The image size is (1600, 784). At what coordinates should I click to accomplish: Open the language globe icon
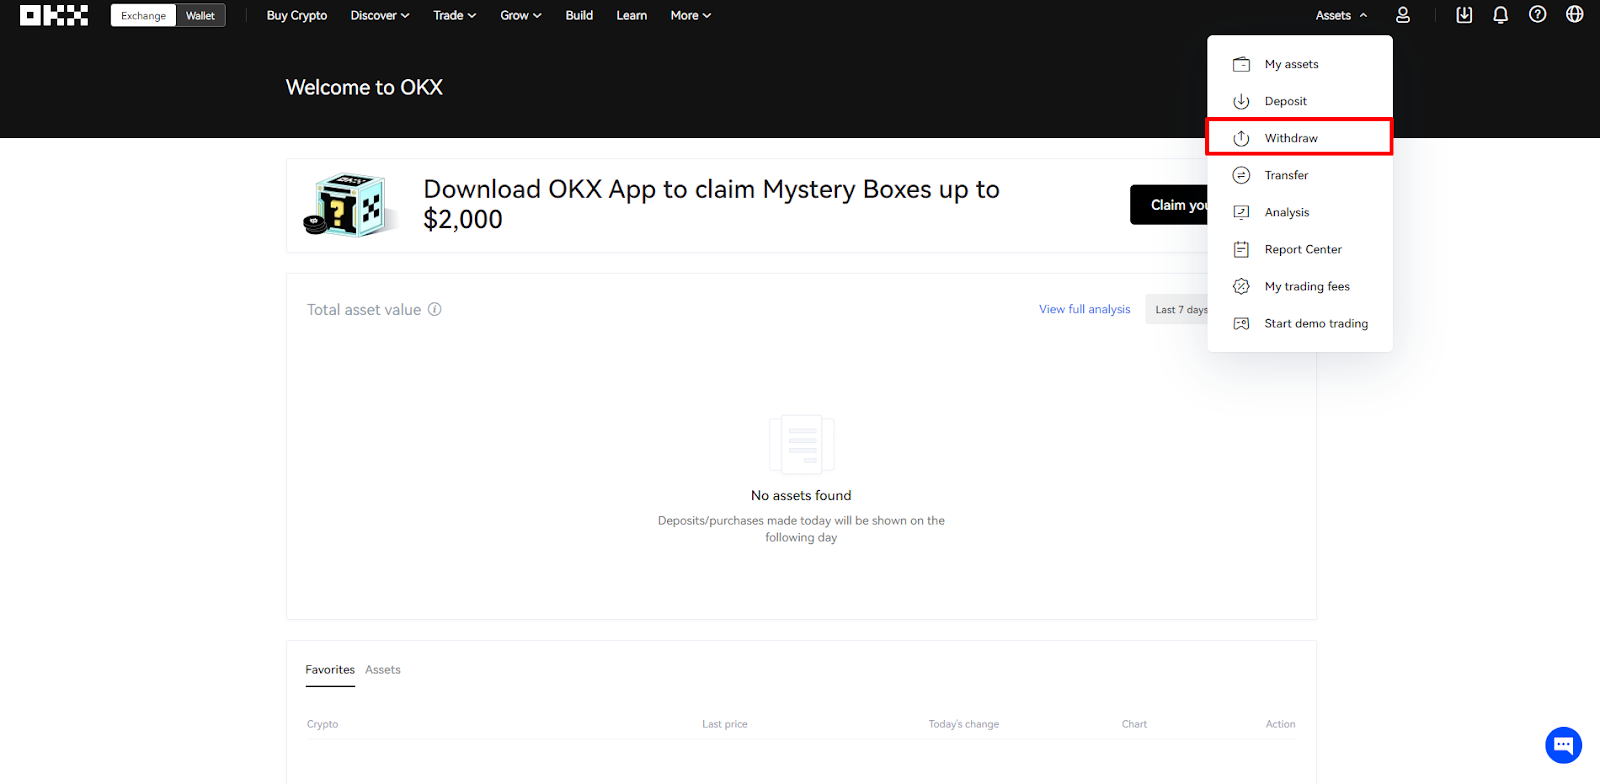pos(1575,15)
